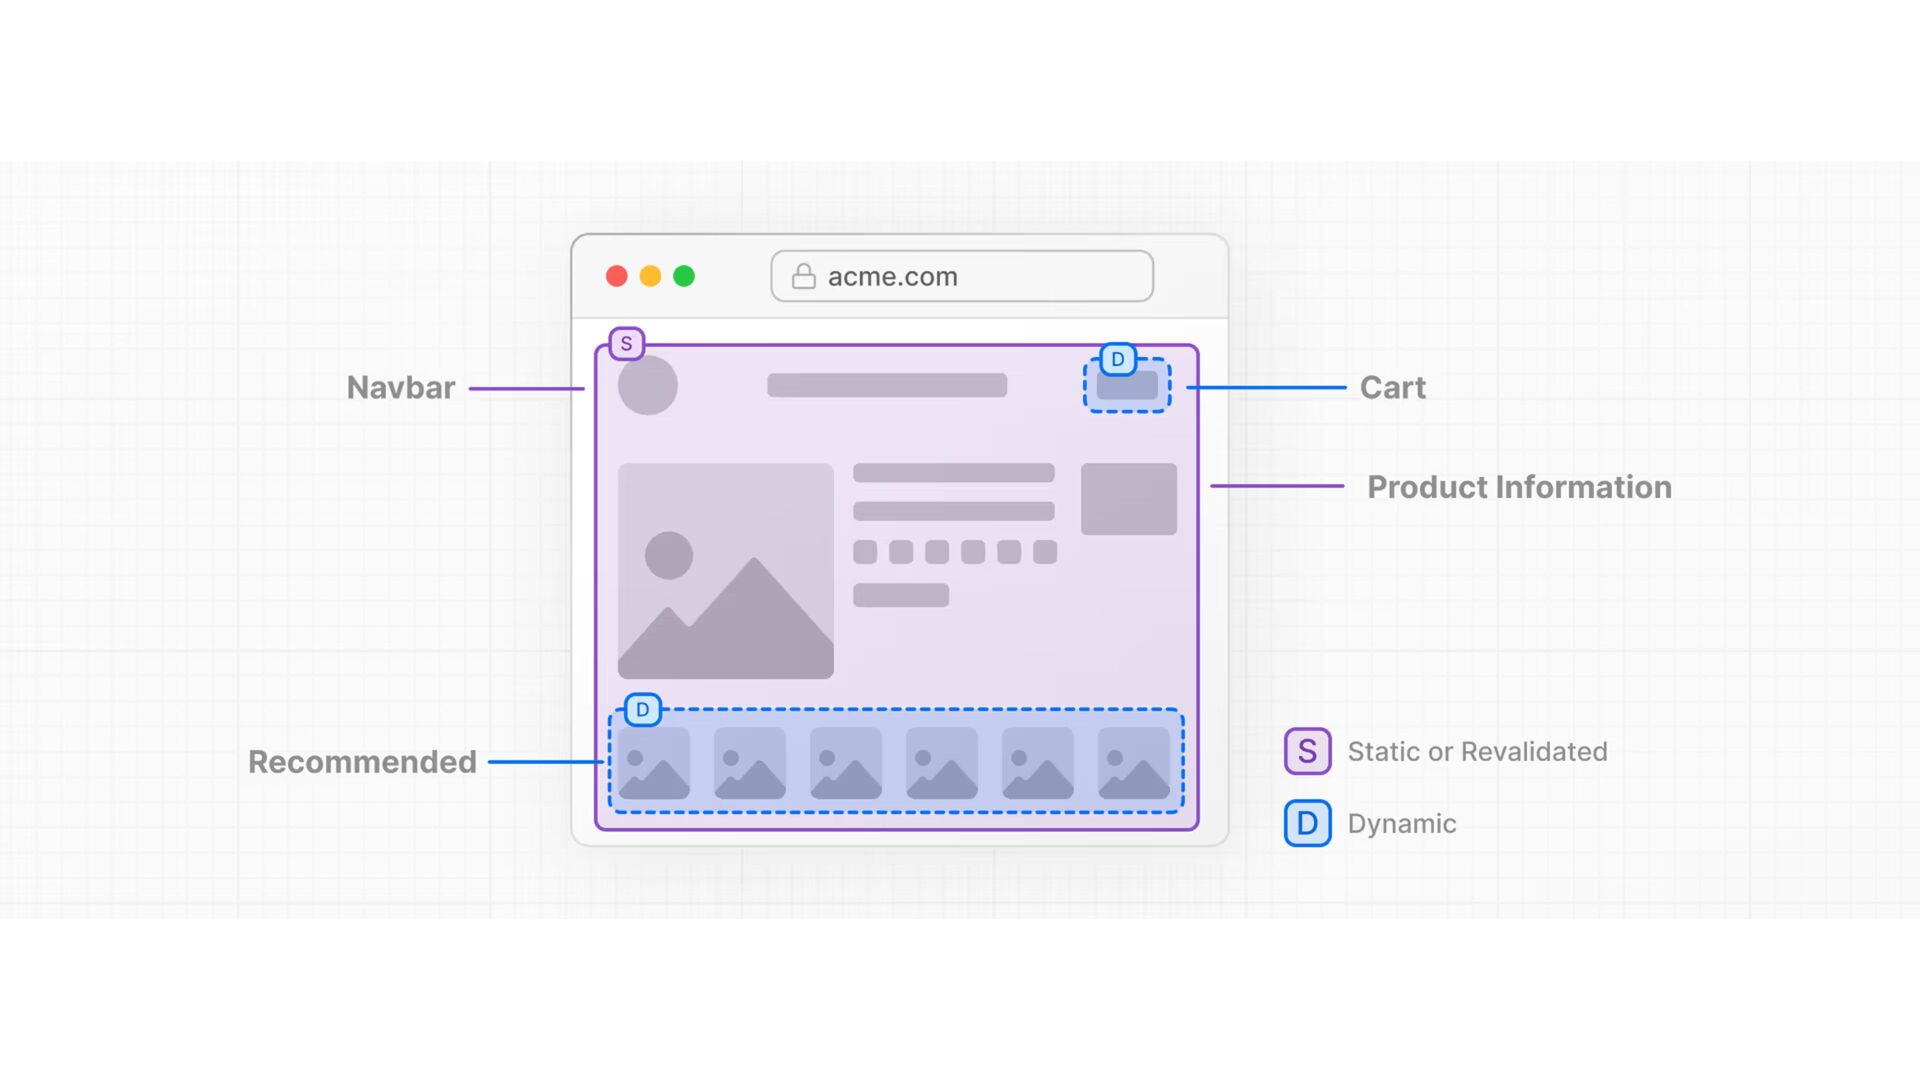Click the Static or Revalidated legend text
The width and height of the screenshot is (1920, 1080).
pyautogui.click(x=1477, y=751)
